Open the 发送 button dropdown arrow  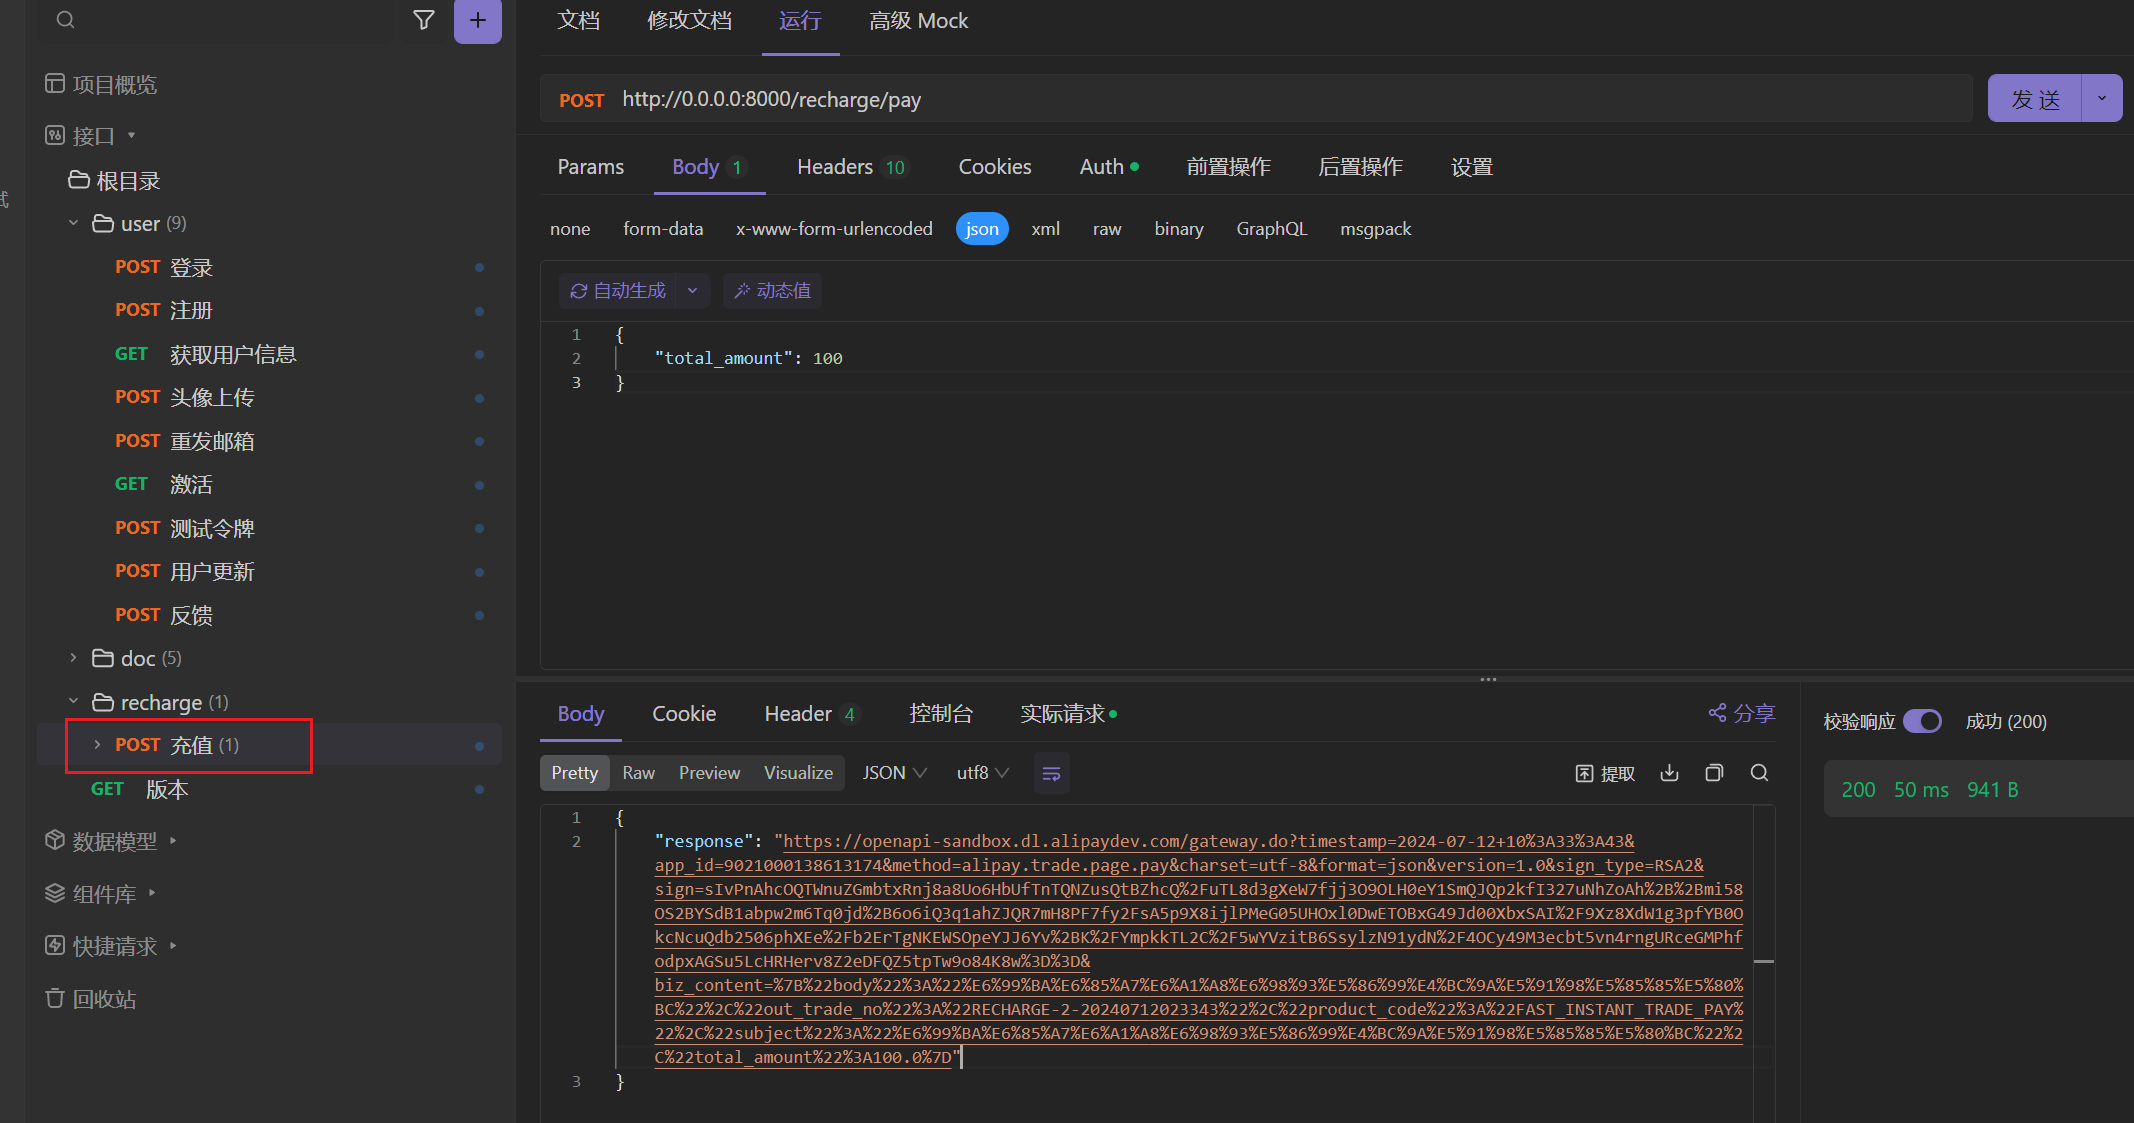tap(2101, 98)
